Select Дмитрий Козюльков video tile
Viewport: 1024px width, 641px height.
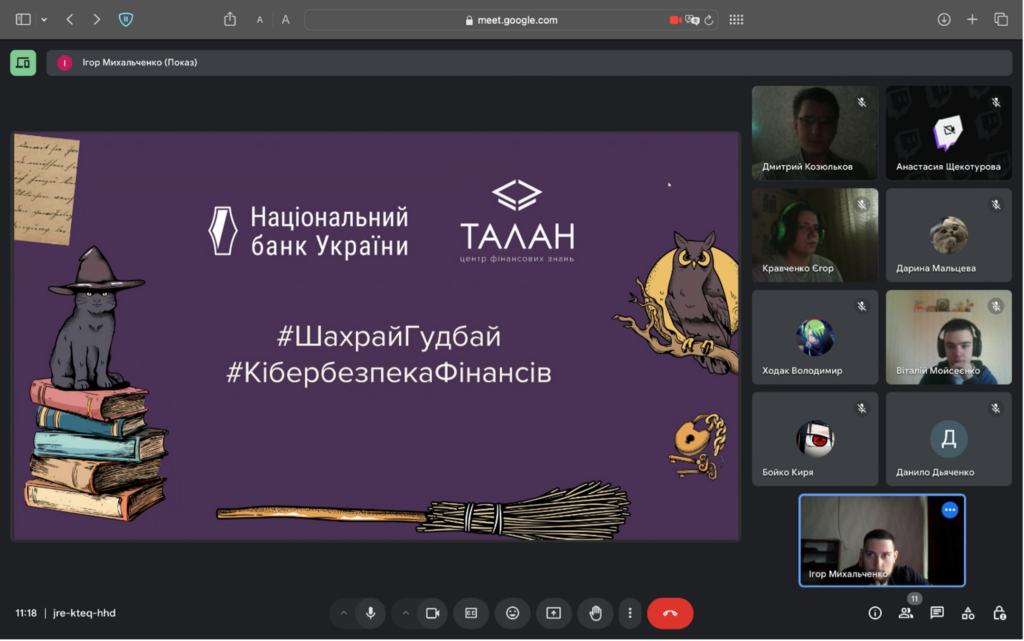pos(815,133)
